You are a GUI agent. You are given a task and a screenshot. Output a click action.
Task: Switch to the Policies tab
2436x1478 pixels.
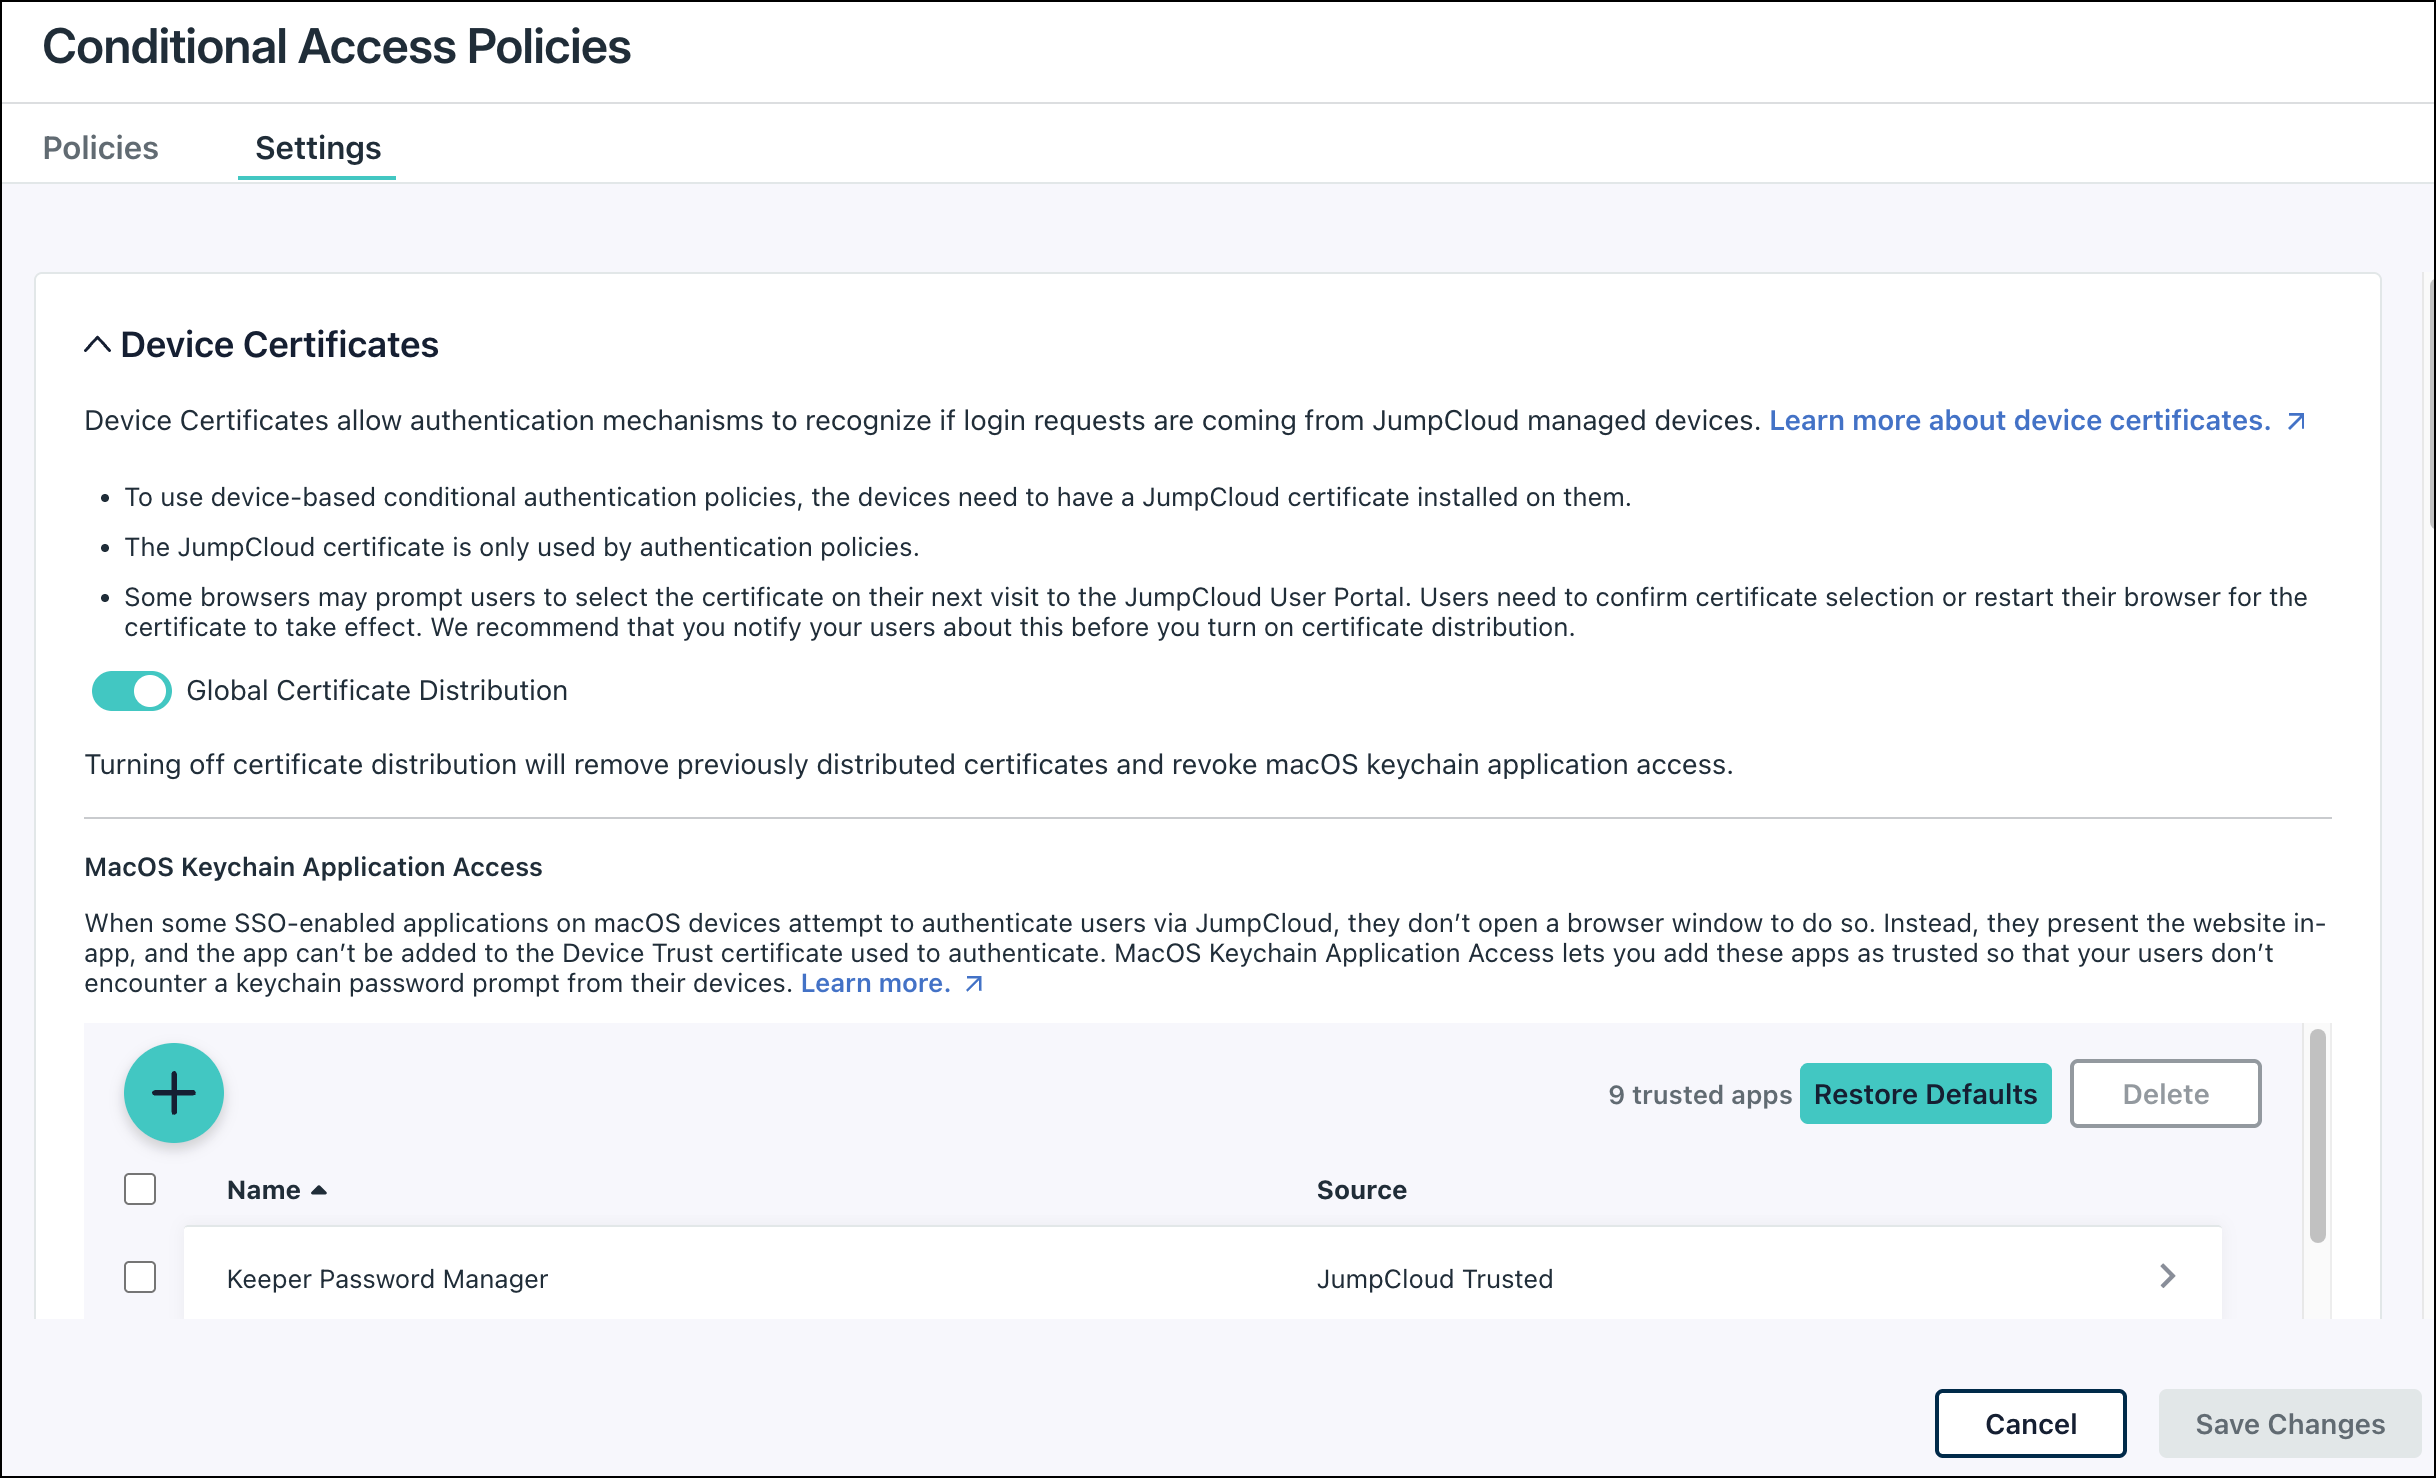click(100, 147)
